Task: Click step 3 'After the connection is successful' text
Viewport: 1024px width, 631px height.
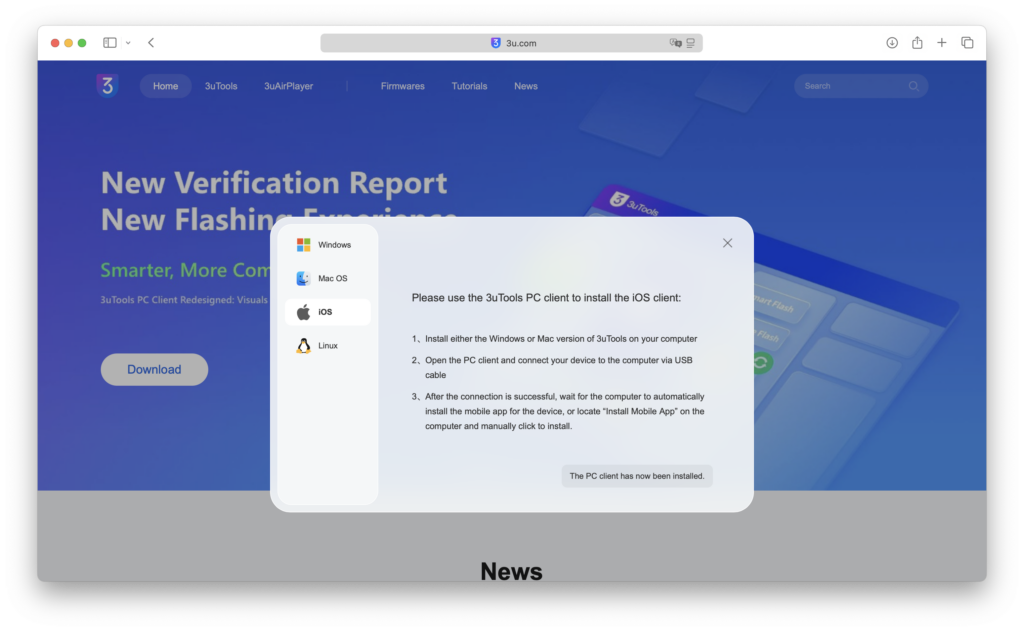Action: pyautogui.click(x=565, y=412)
